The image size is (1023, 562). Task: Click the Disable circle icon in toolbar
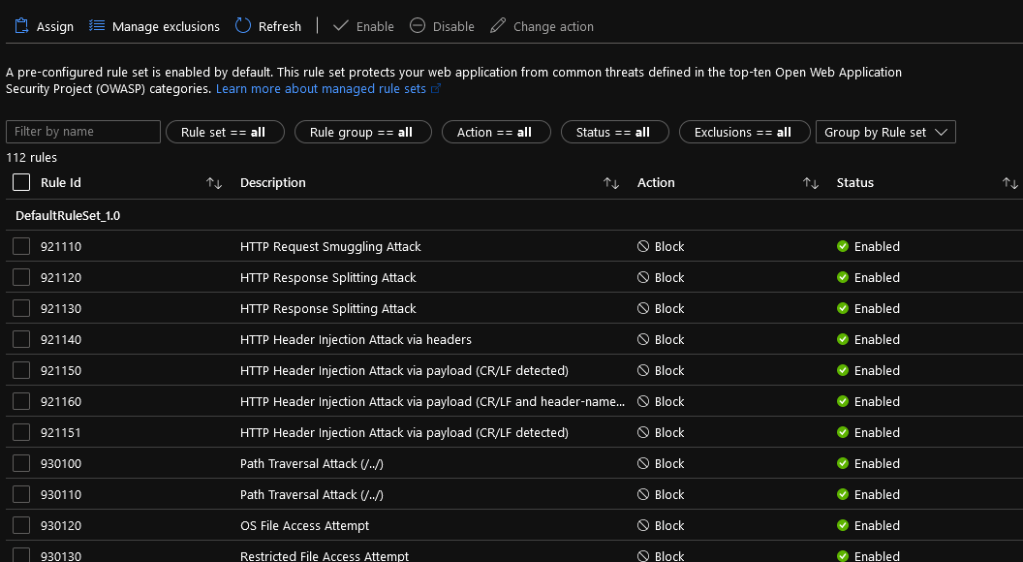click(x=417, y=26)
